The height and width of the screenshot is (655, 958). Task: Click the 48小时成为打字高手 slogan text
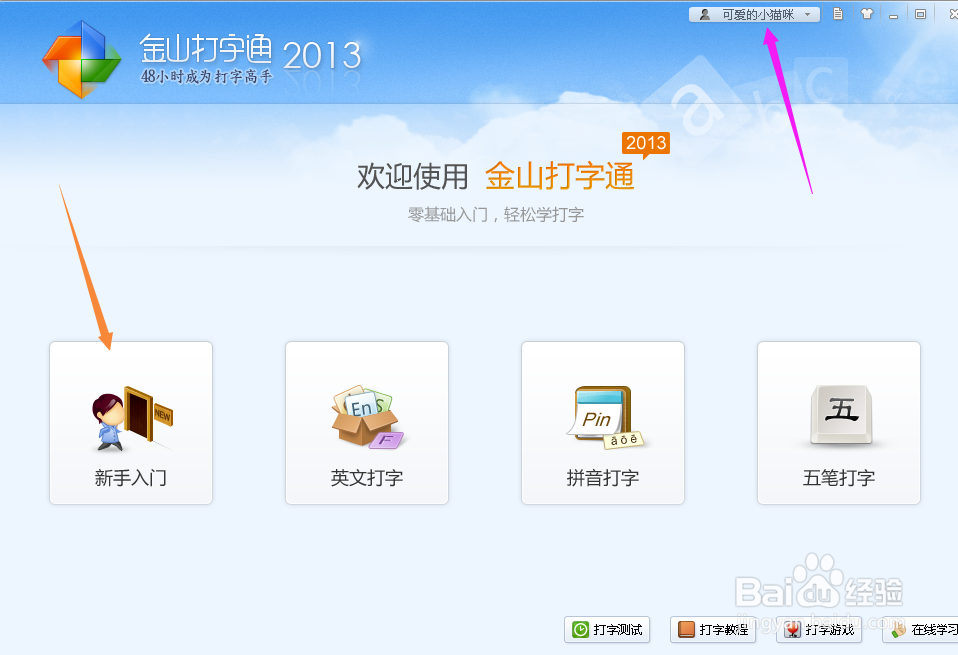tap(207, 76)
